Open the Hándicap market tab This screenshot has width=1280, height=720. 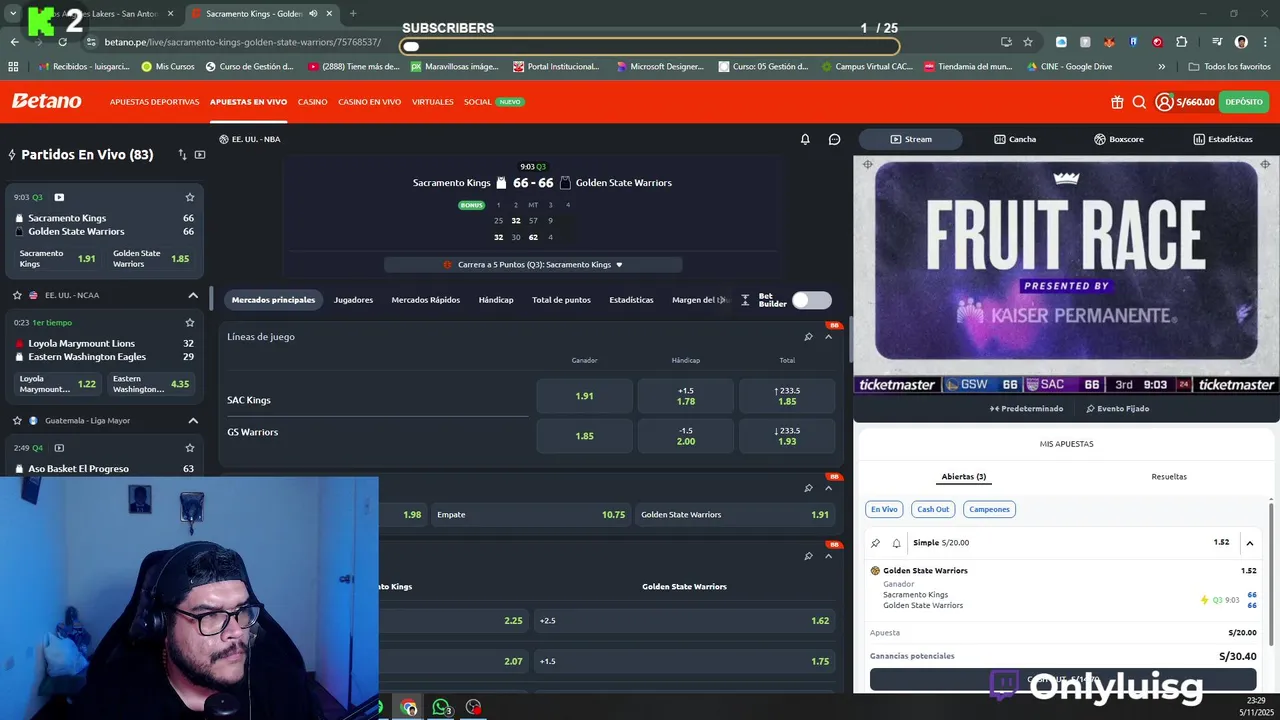click(x=496, y=300)
